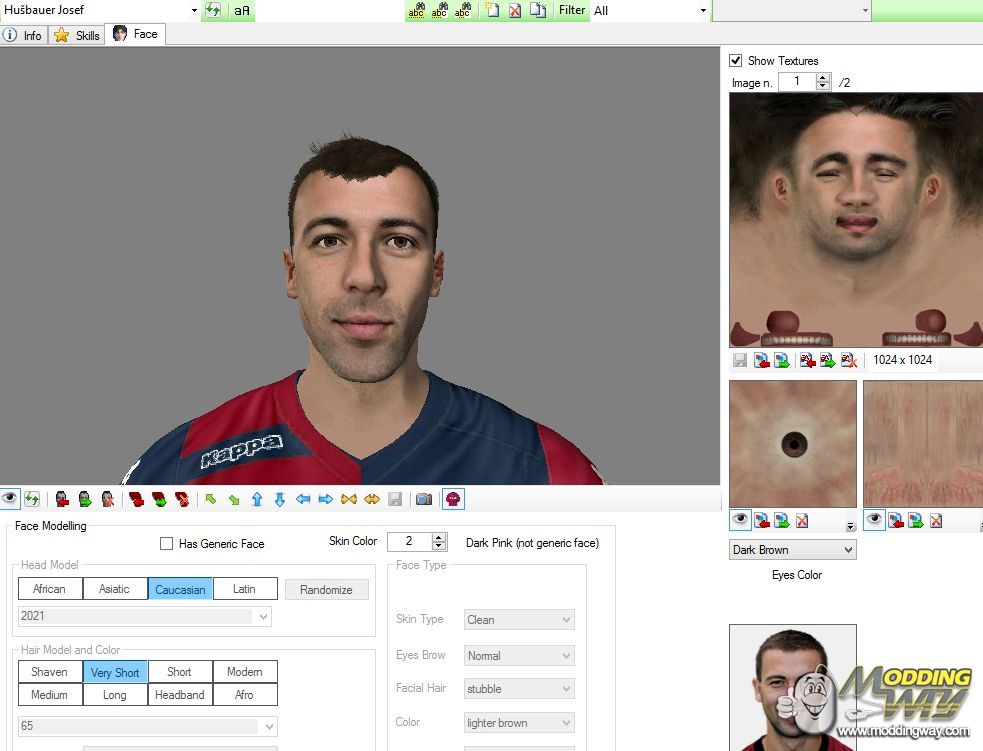Click the blue up arrow to move the model
This screenshot has width=983, height=751.
tap(257, 499)
